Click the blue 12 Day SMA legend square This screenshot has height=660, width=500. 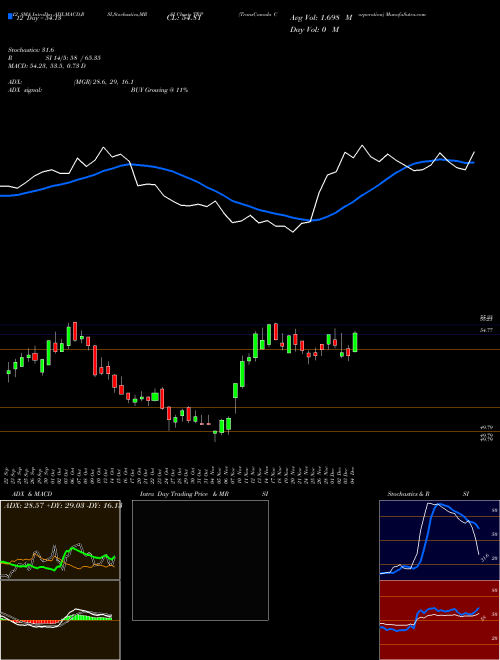[x=10, y=17]
